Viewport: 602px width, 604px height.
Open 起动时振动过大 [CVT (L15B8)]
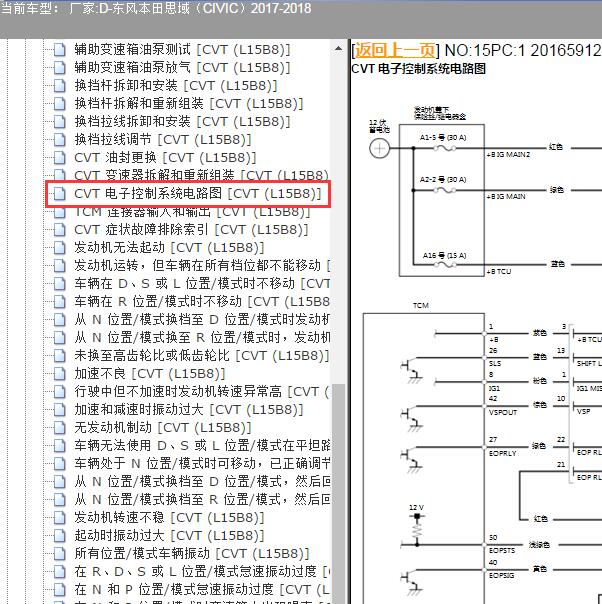pos(169,535)
